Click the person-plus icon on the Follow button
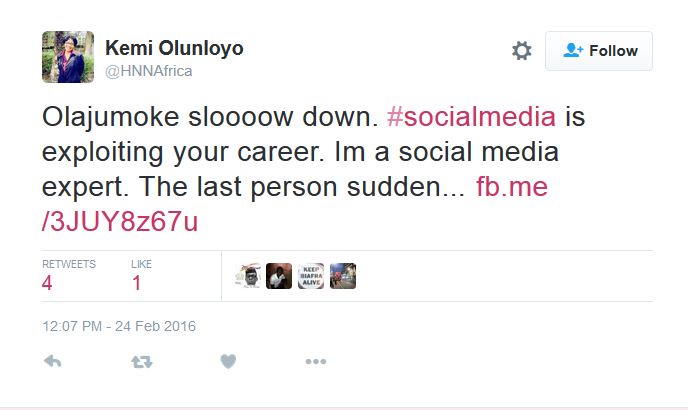Screen dimensions: 688x410 tap(573, 51)
